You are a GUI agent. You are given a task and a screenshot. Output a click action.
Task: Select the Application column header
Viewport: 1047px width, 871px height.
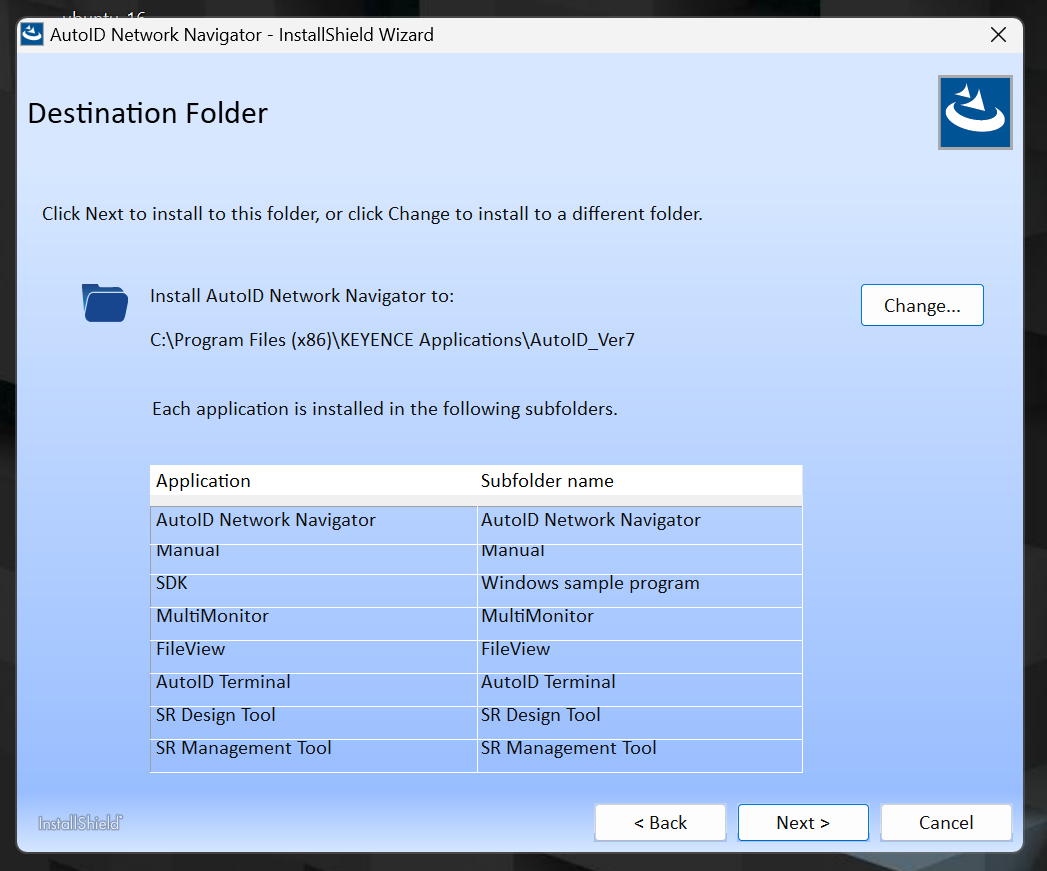[314, 481]
